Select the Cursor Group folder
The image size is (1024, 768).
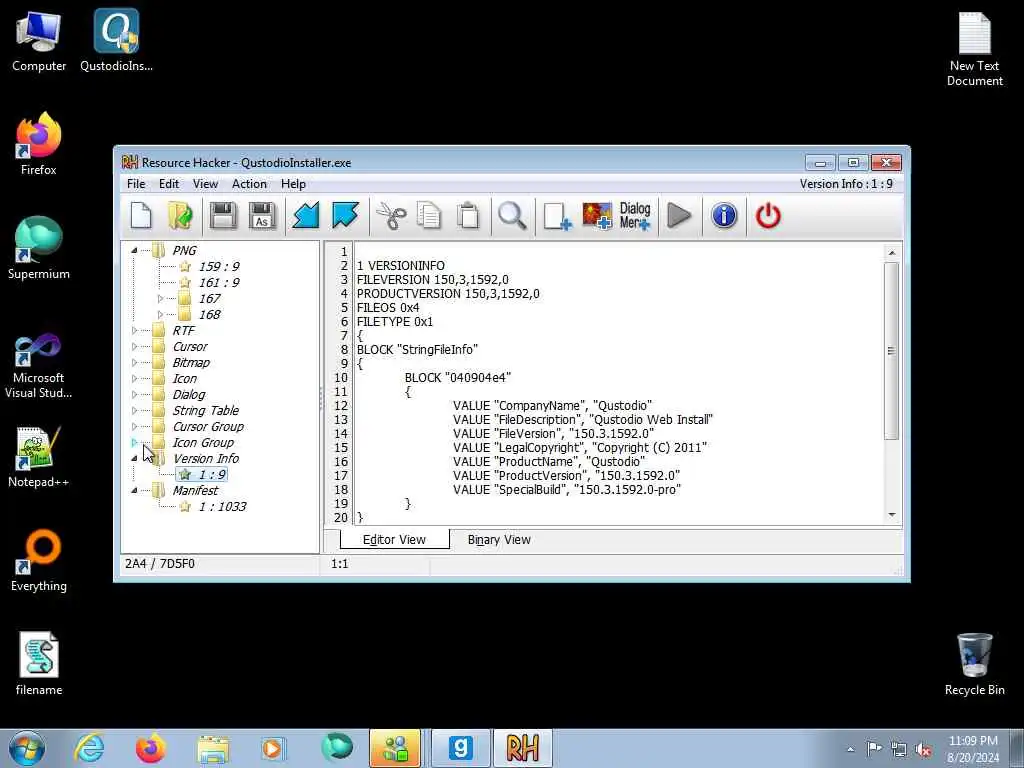208,426
